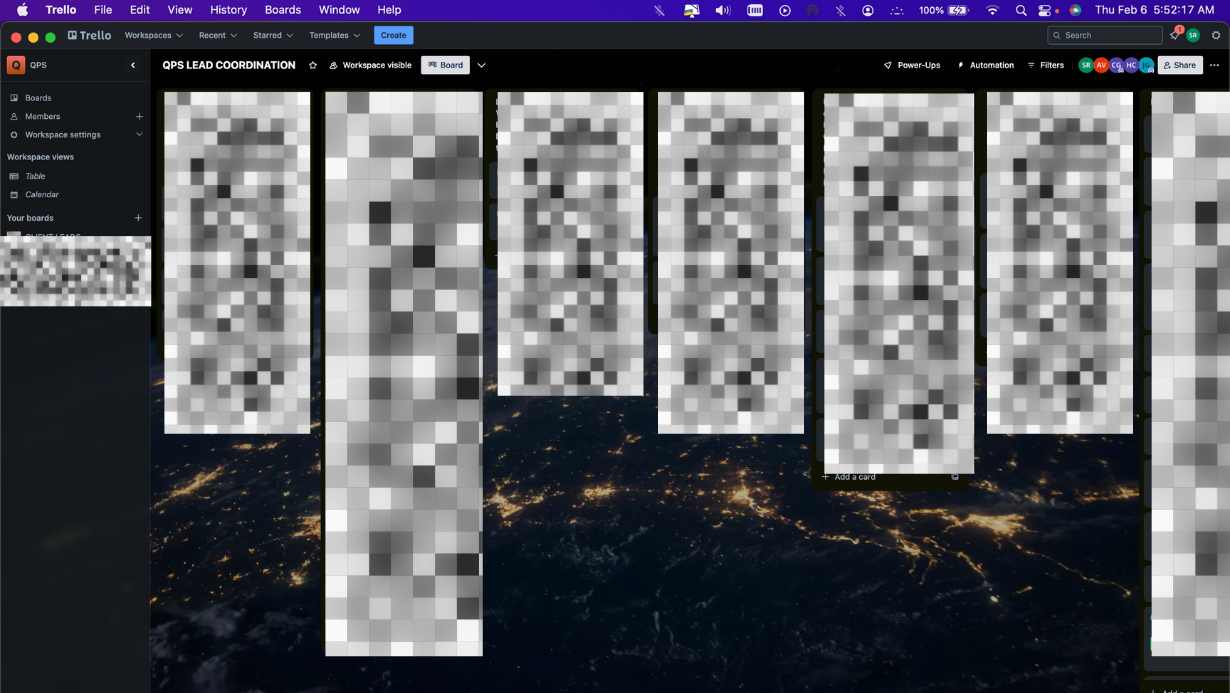1230x693 pixels.
Task: Click the plus icon next to Your boards
Action: (138, 217)
